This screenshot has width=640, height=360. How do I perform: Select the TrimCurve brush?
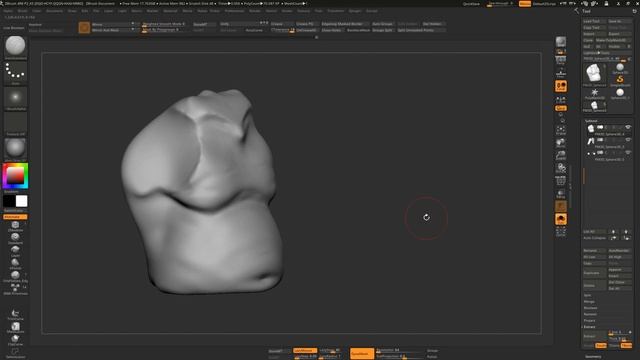(x=15, y=315)
